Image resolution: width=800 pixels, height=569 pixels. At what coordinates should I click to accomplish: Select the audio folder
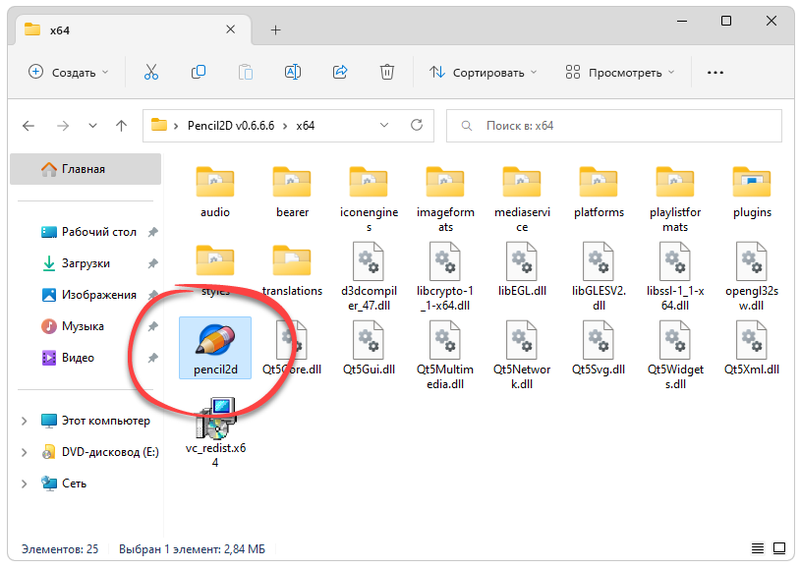[x=215, y=192]
